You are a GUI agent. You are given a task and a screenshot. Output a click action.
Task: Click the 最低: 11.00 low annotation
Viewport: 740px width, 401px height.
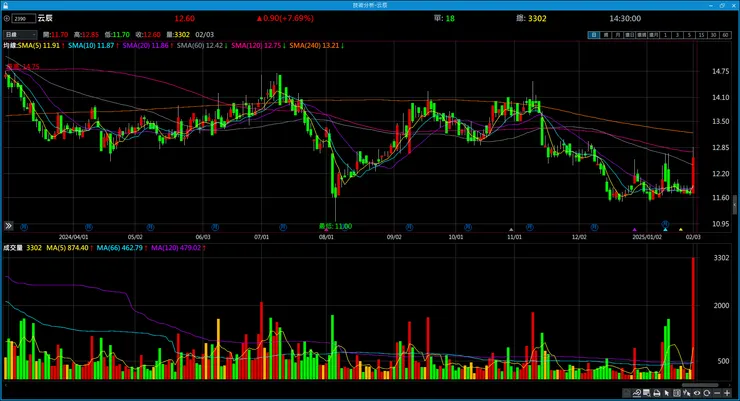pyautogui.click(x=336, y=226)
